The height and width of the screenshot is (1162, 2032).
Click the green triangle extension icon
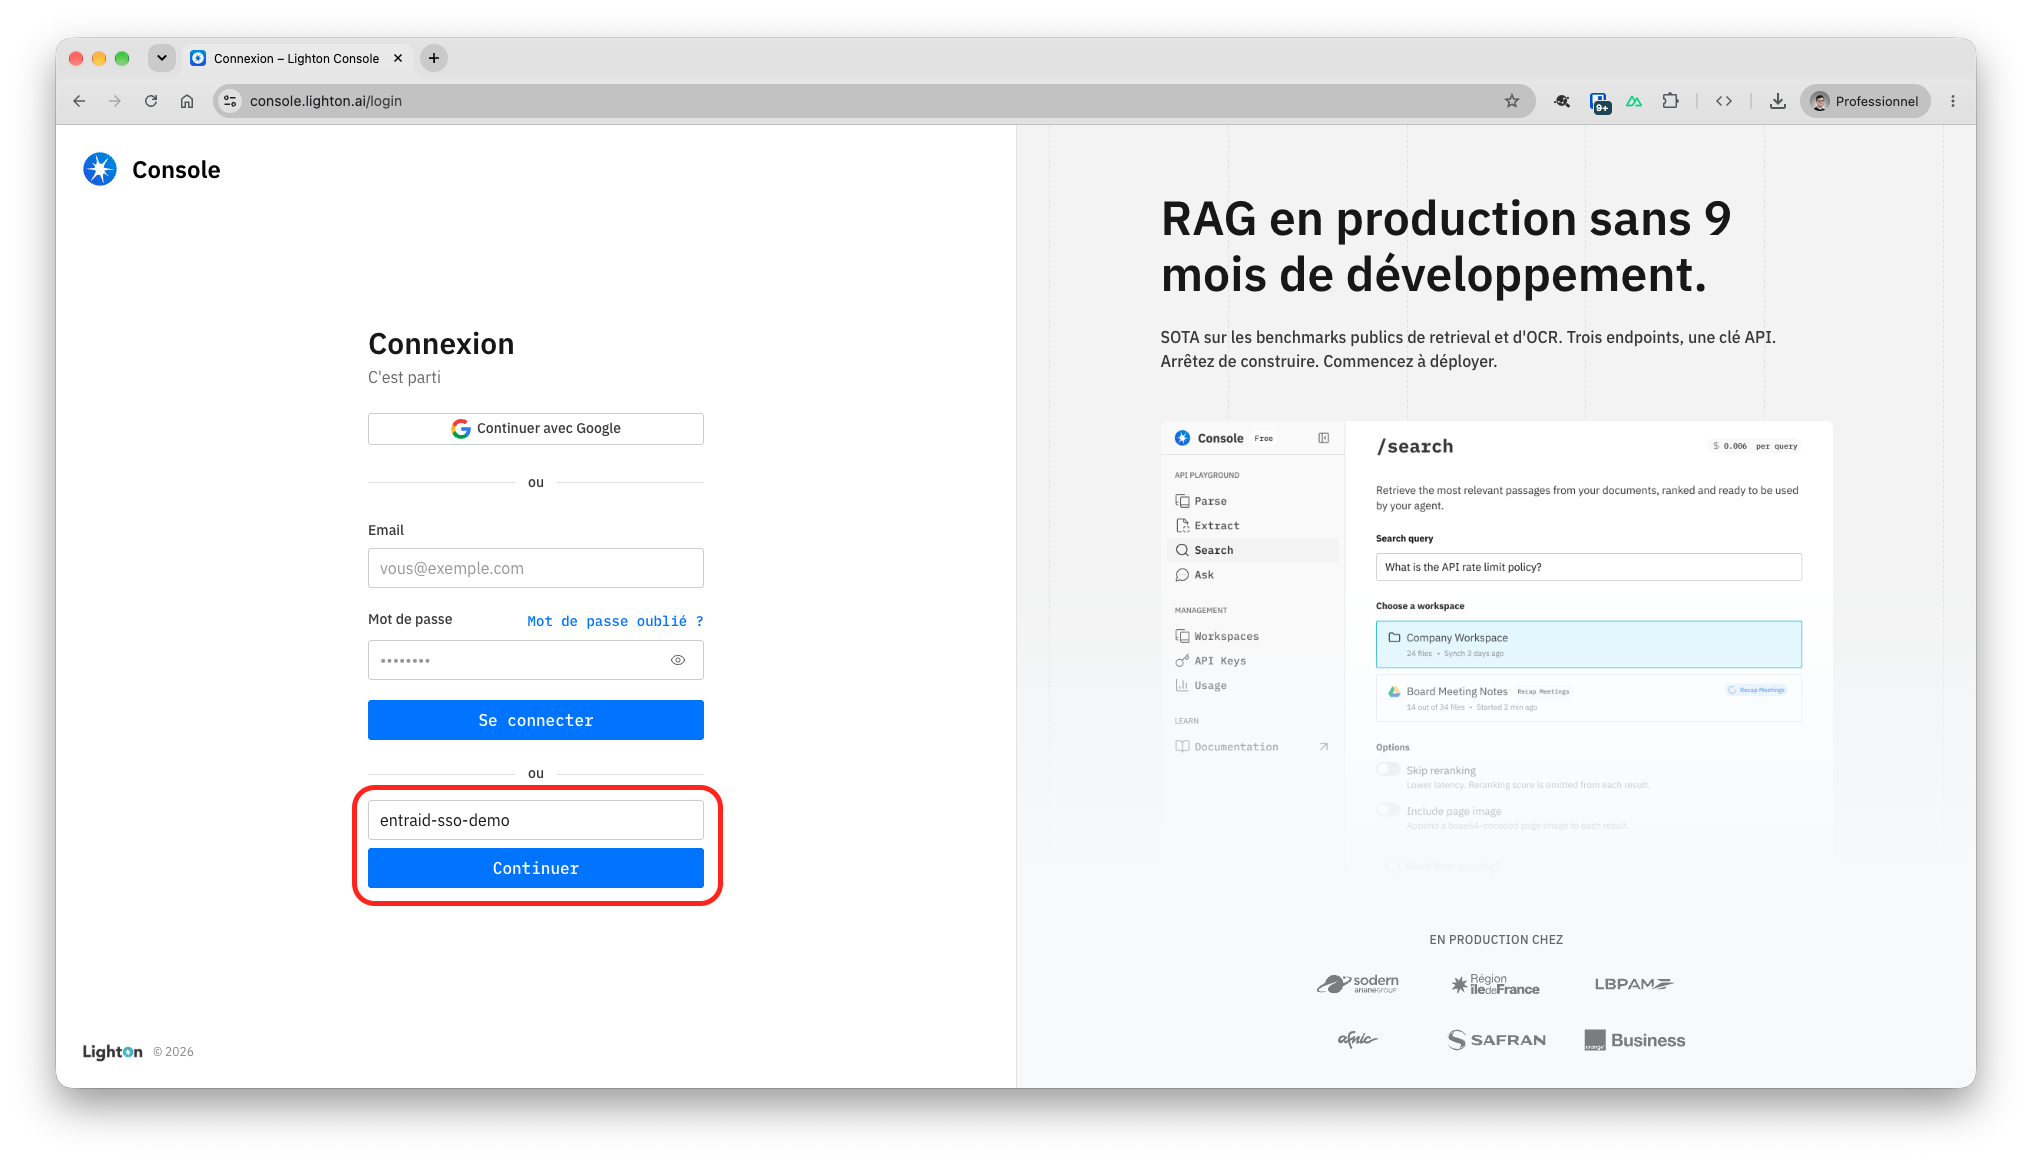1634,101
